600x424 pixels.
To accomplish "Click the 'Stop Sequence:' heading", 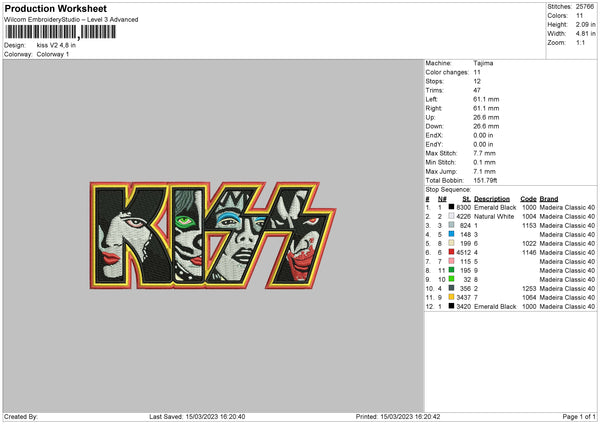I will (x=448, y=189).
